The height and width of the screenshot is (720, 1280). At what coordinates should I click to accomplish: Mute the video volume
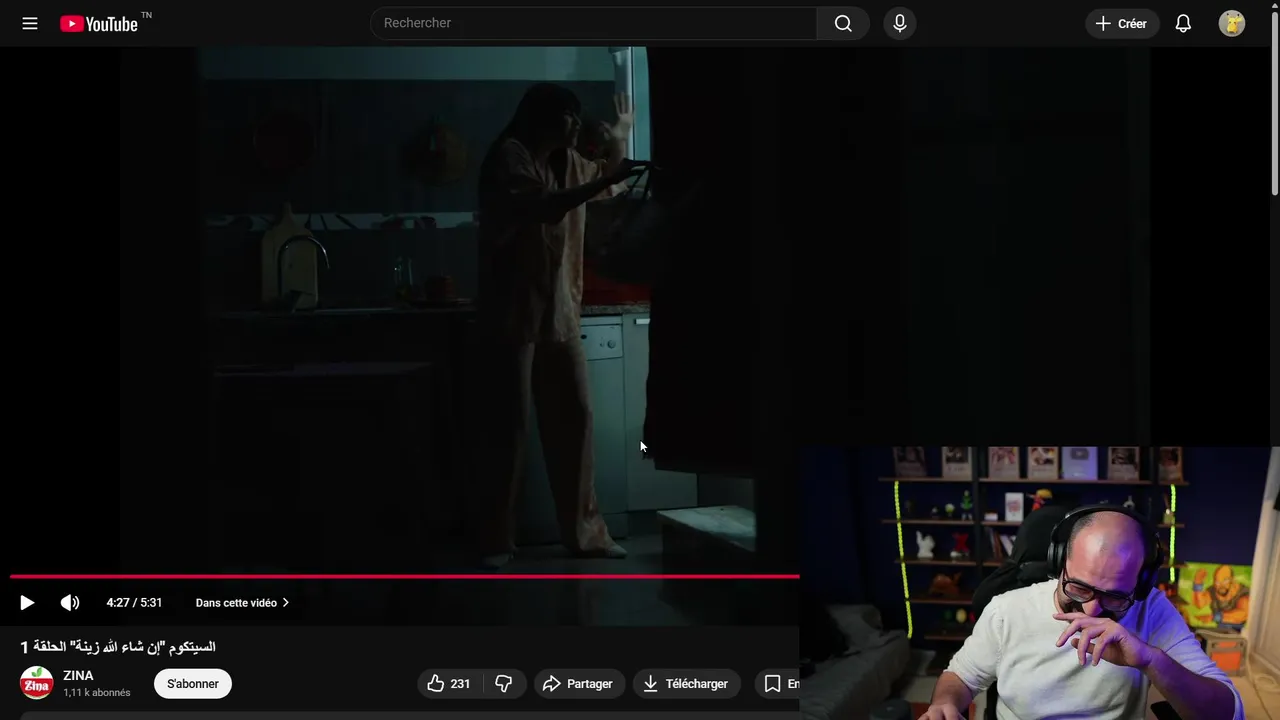pyautogui.click(x=70, y=602)
